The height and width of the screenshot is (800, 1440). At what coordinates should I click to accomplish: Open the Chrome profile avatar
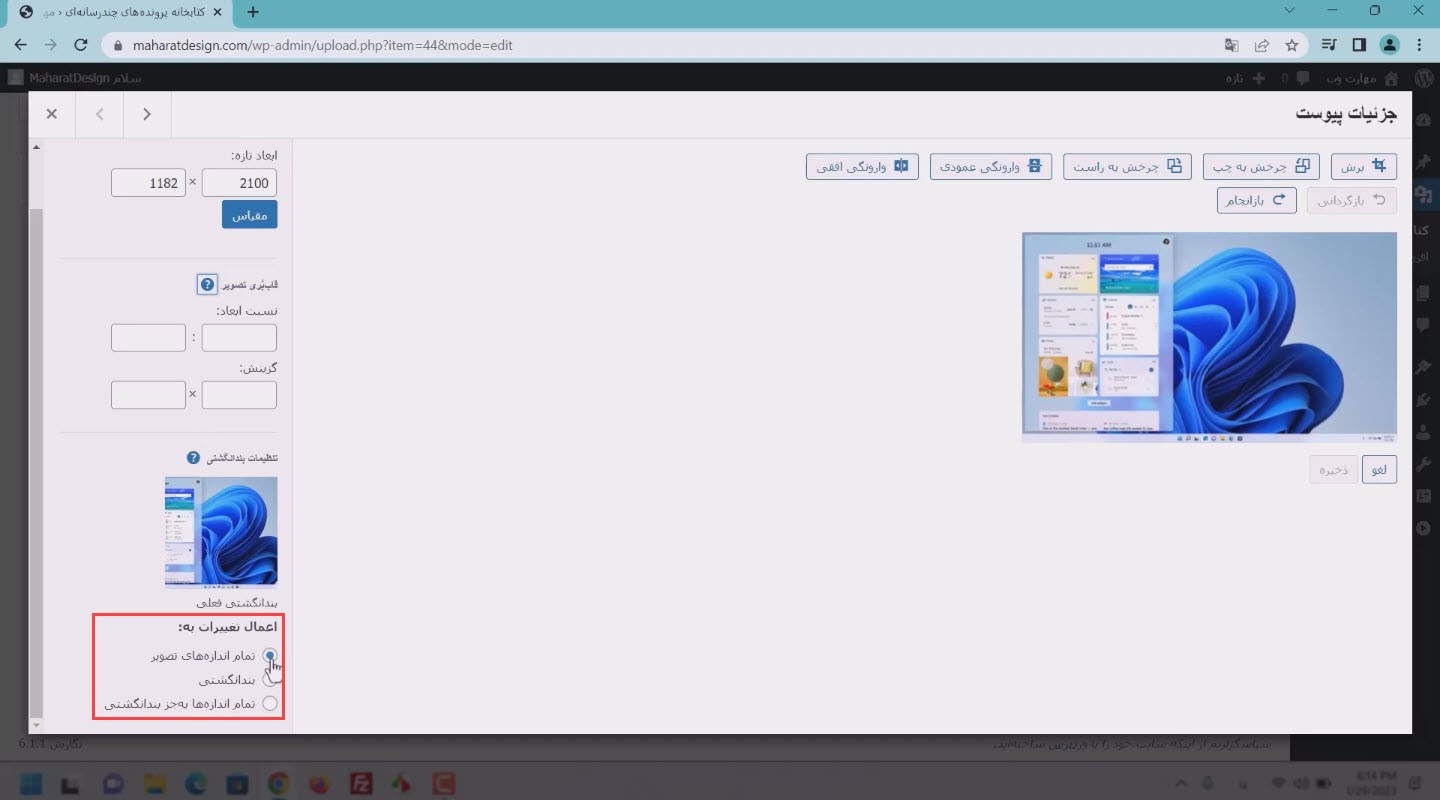(x=1390, y=45)
